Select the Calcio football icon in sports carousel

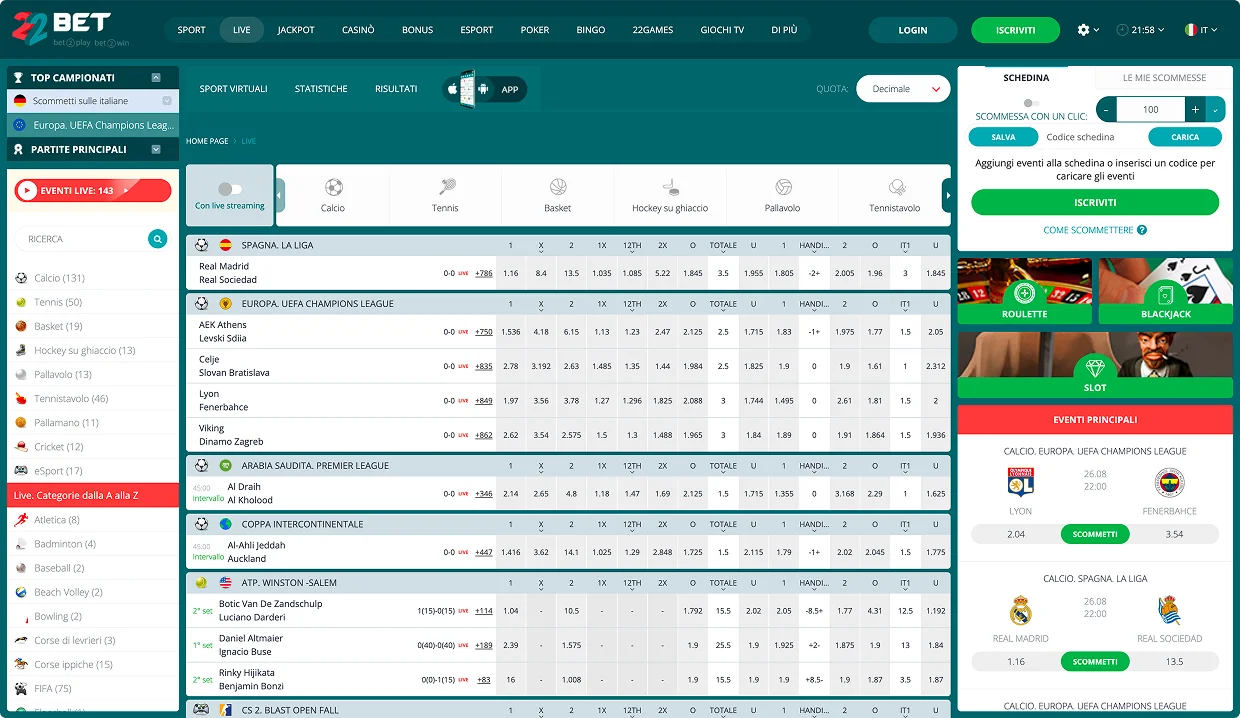pyautogui.click(x=333, y=187)
